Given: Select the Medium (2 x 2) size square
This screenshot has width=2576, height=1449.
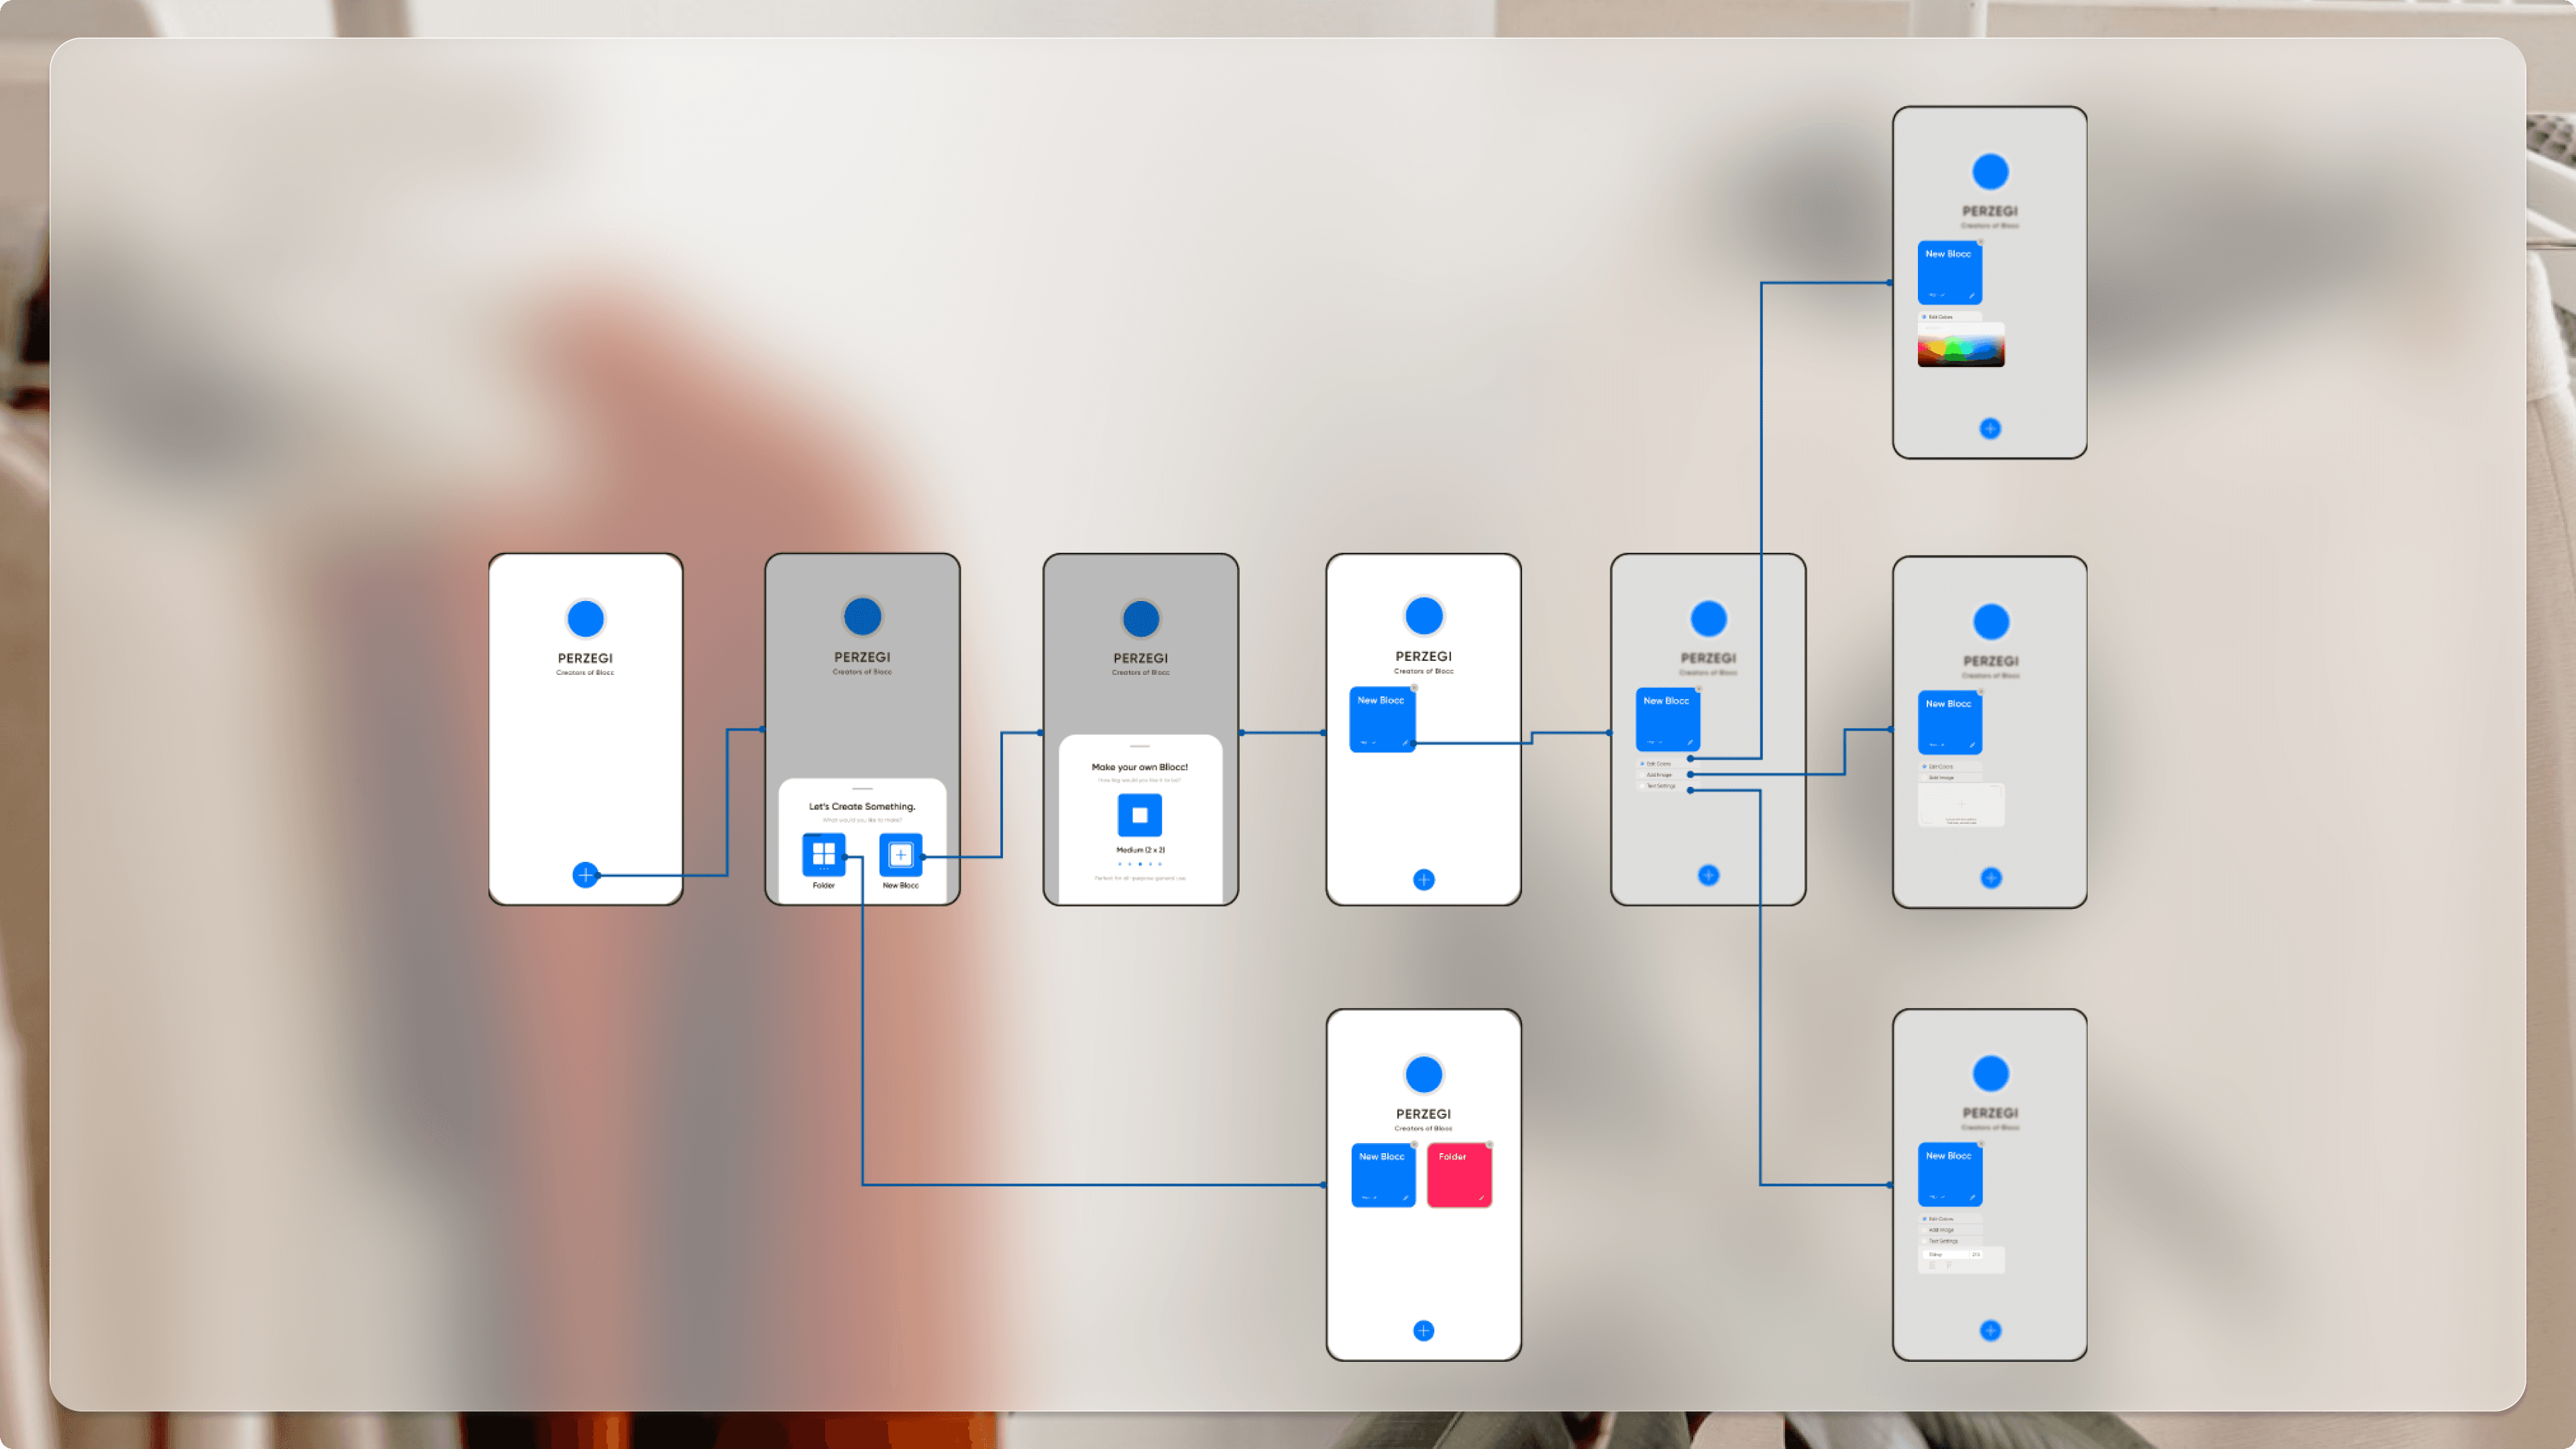Looking at the screenshot, I should point(1139,815).
